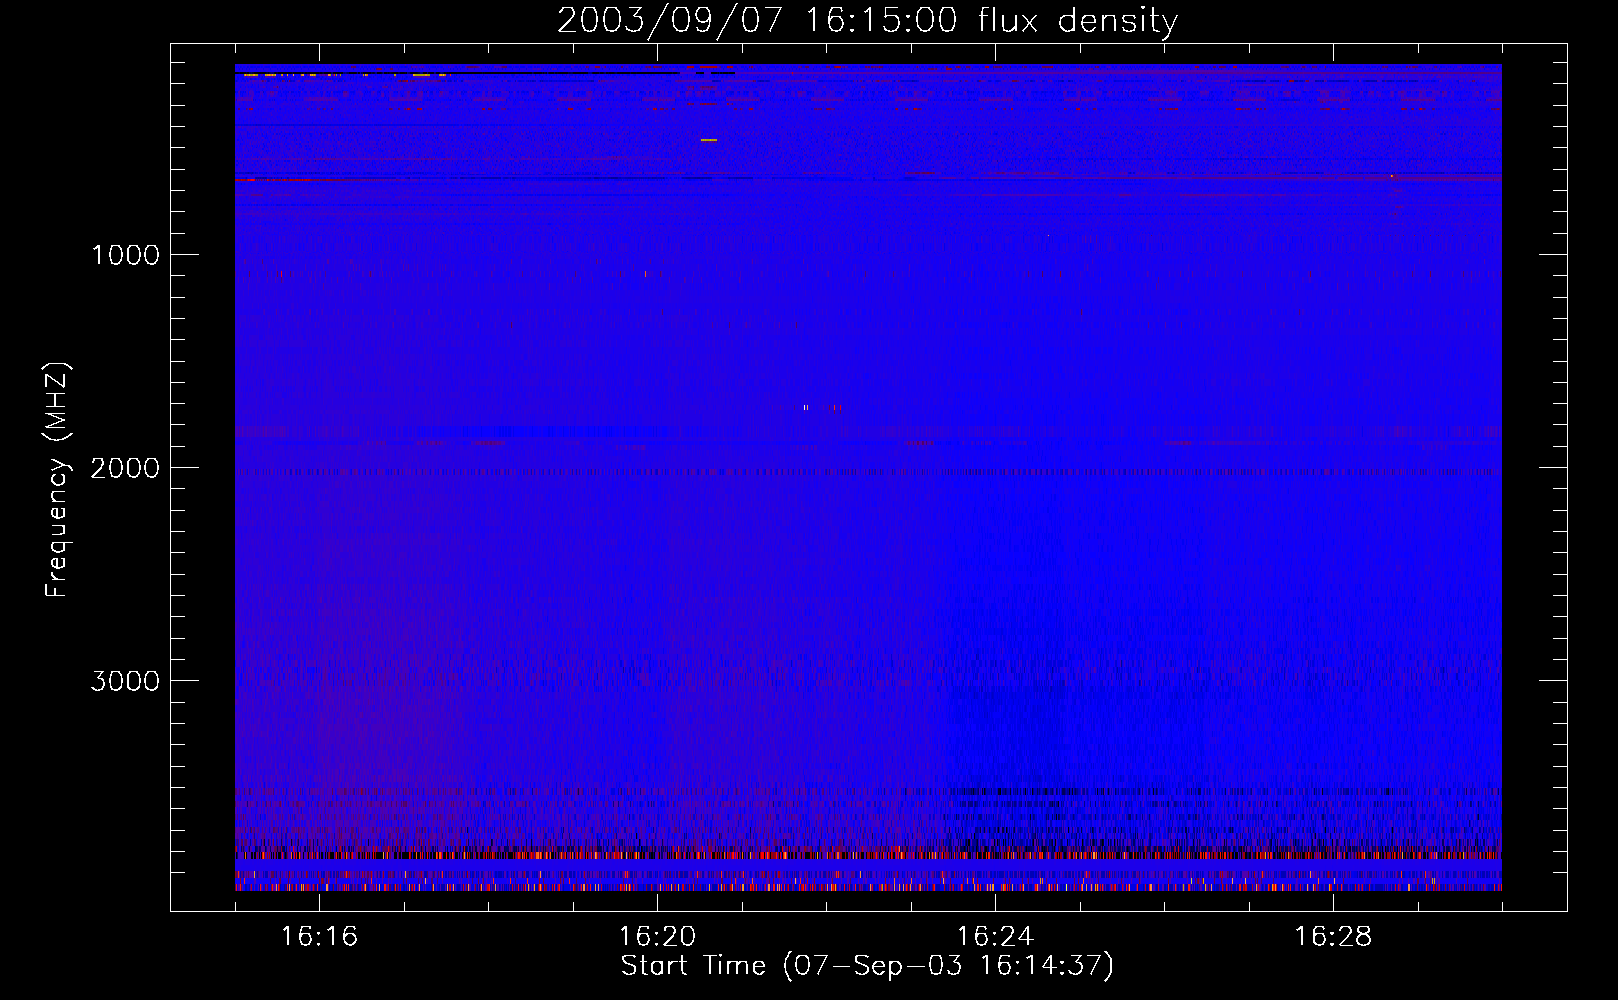Image resolution: width=1618 pixels, height=1000 pixels.
Task: Click the '16:20' time tick label
Action: 657,937
